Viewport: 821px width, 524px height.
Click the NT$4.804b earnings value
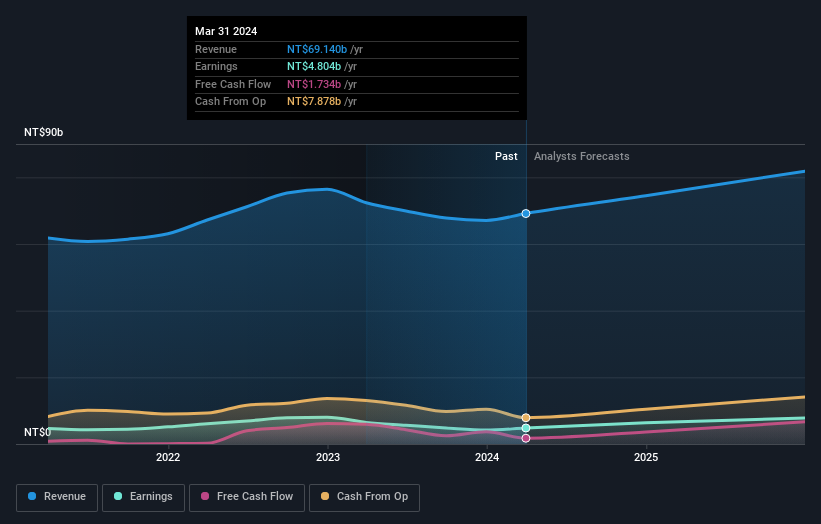[314, 66]
